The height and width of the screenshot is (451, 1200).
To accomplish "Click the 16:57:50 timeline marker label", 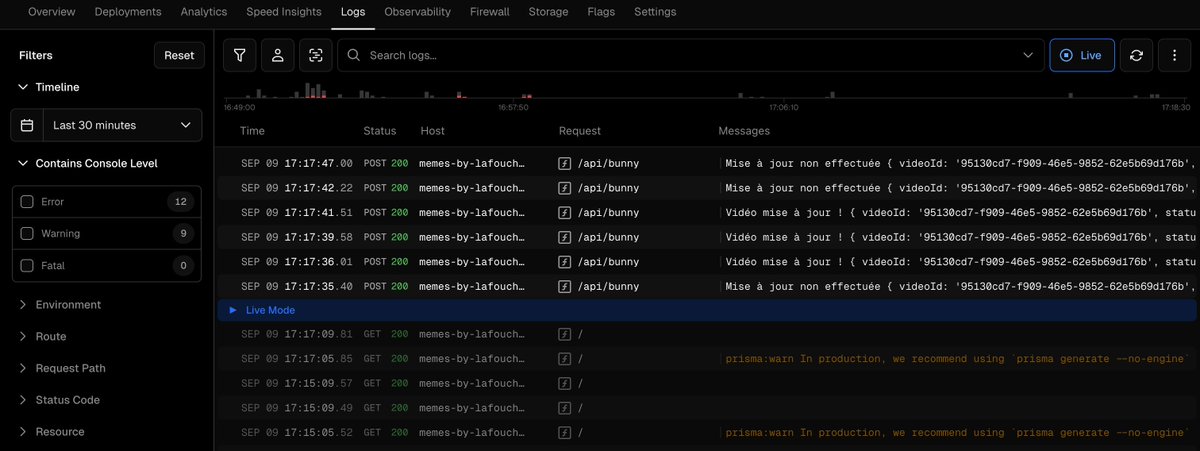I will click(x=513, y=107).
